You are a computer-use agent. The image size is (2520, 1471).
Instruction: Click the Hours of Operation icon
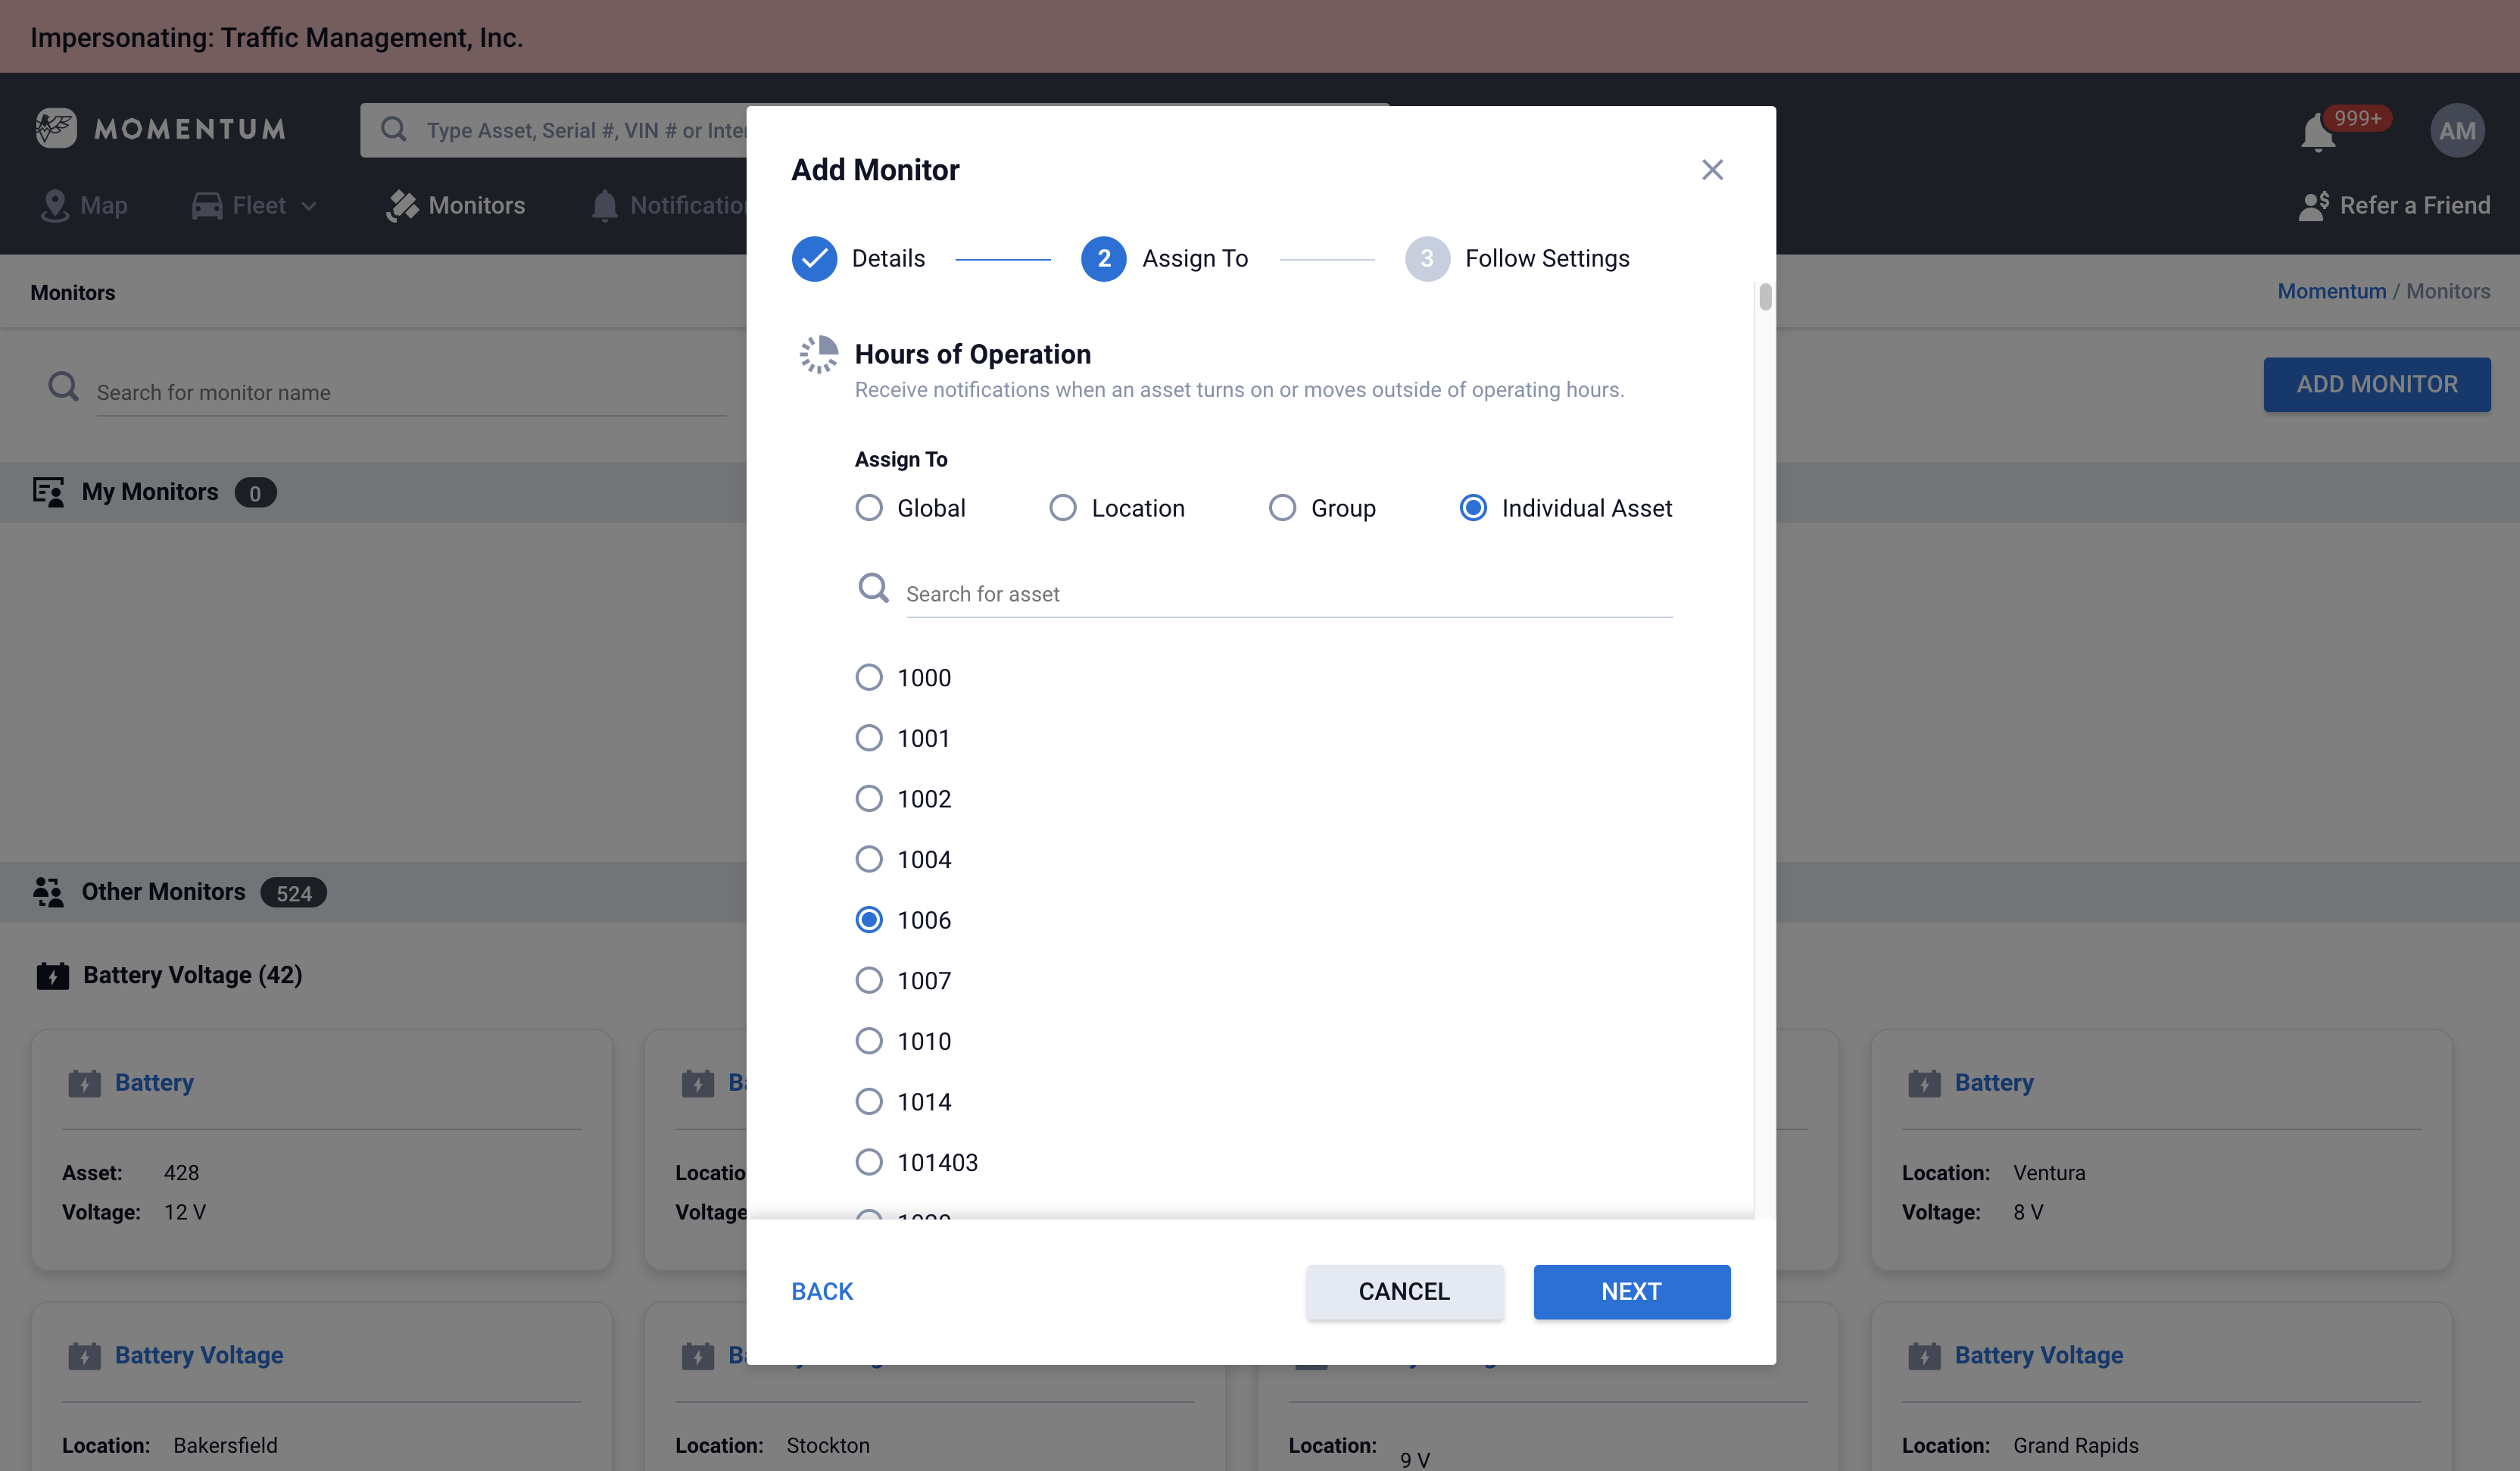[x=818, y=355]
